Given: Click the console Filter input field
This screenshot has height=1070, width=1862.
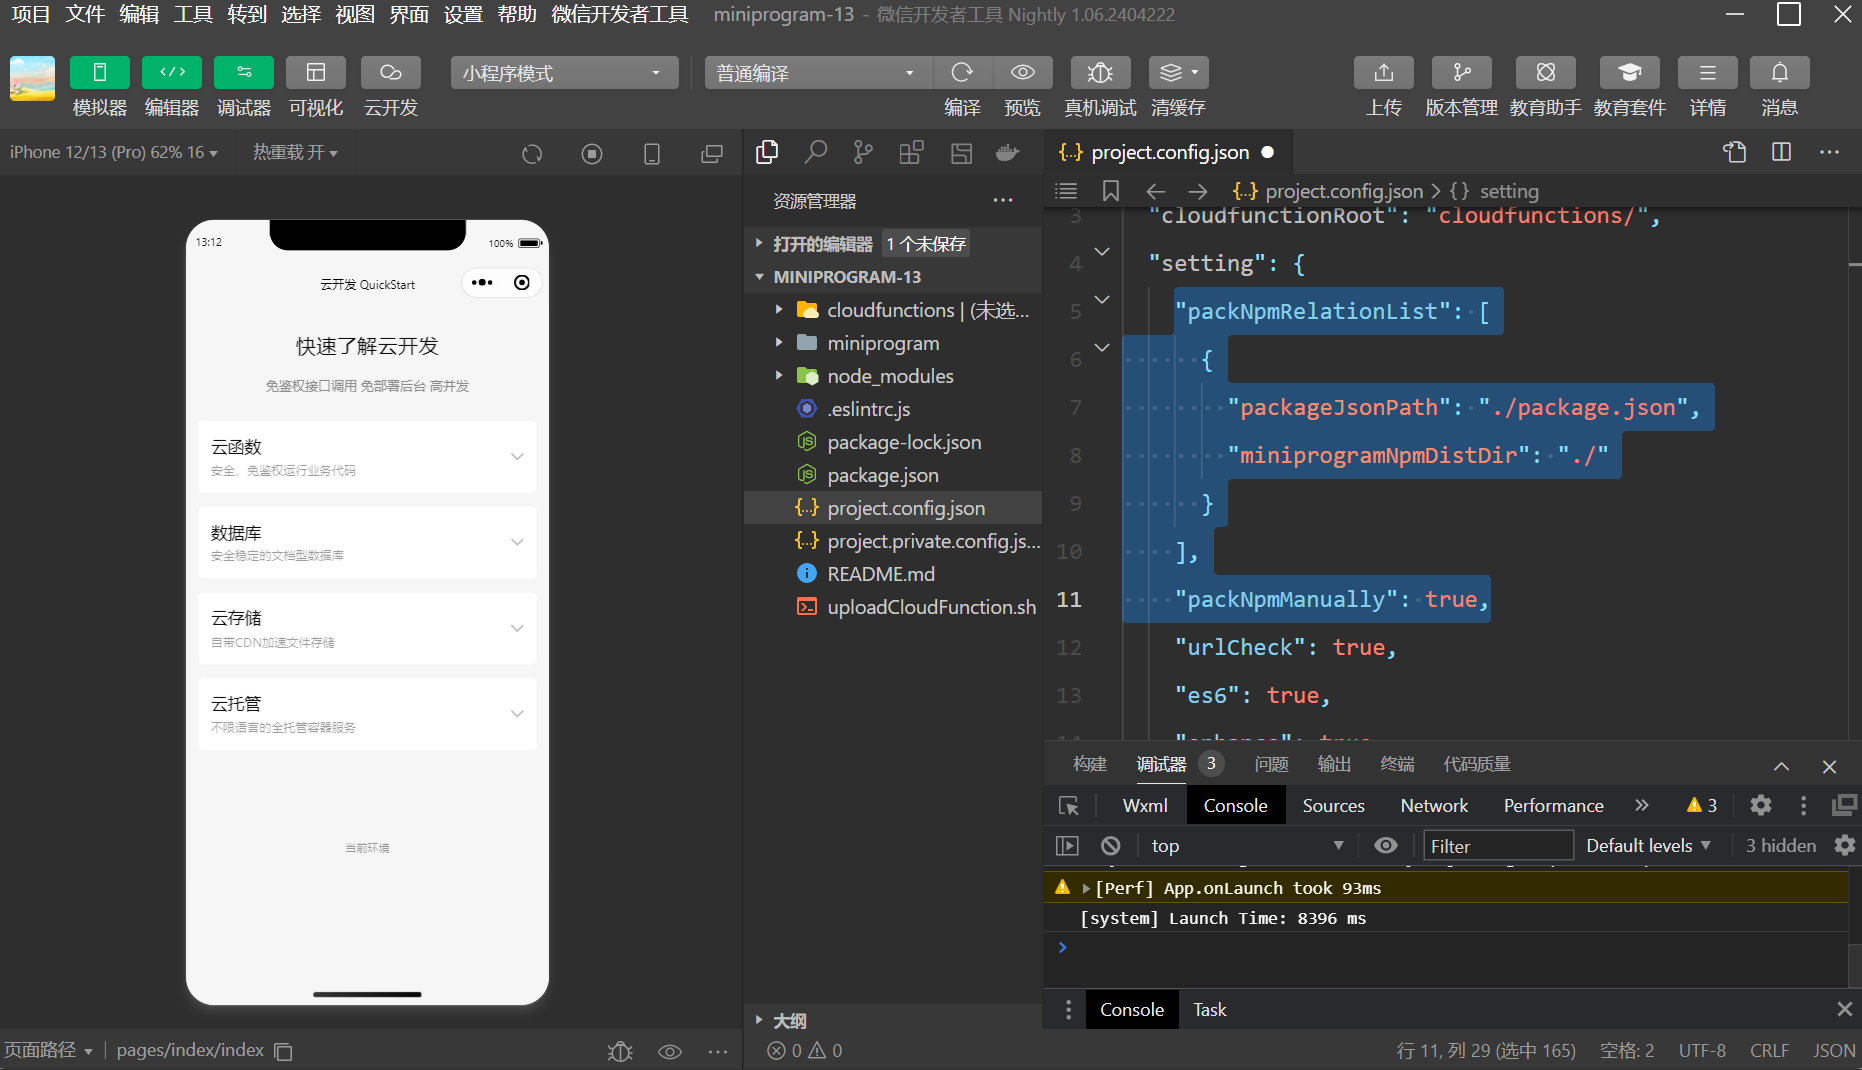Looking at the screenshot, I should click(1498, 846).
